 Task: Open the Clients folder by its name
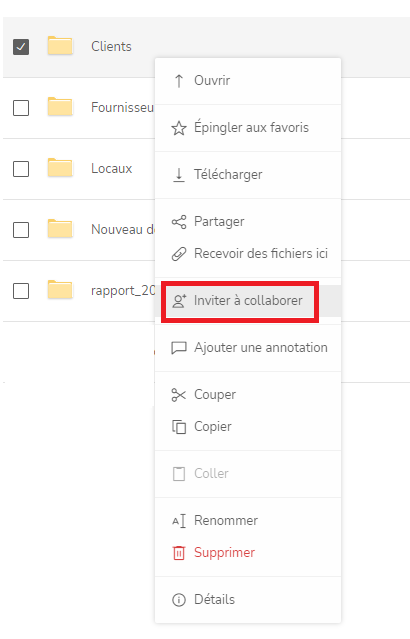click(111, 46)
